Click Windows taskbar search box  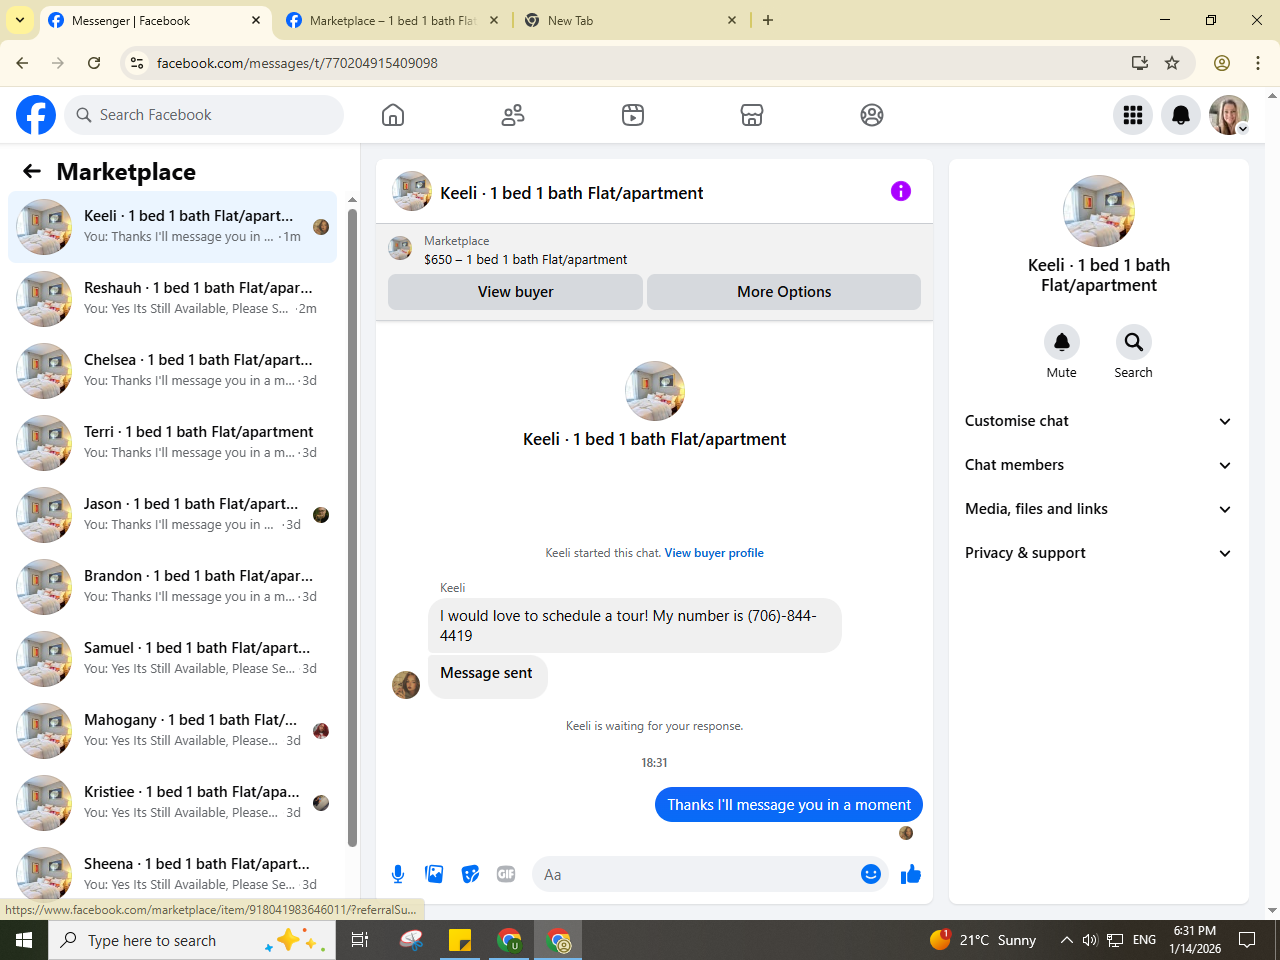[190, 940]
